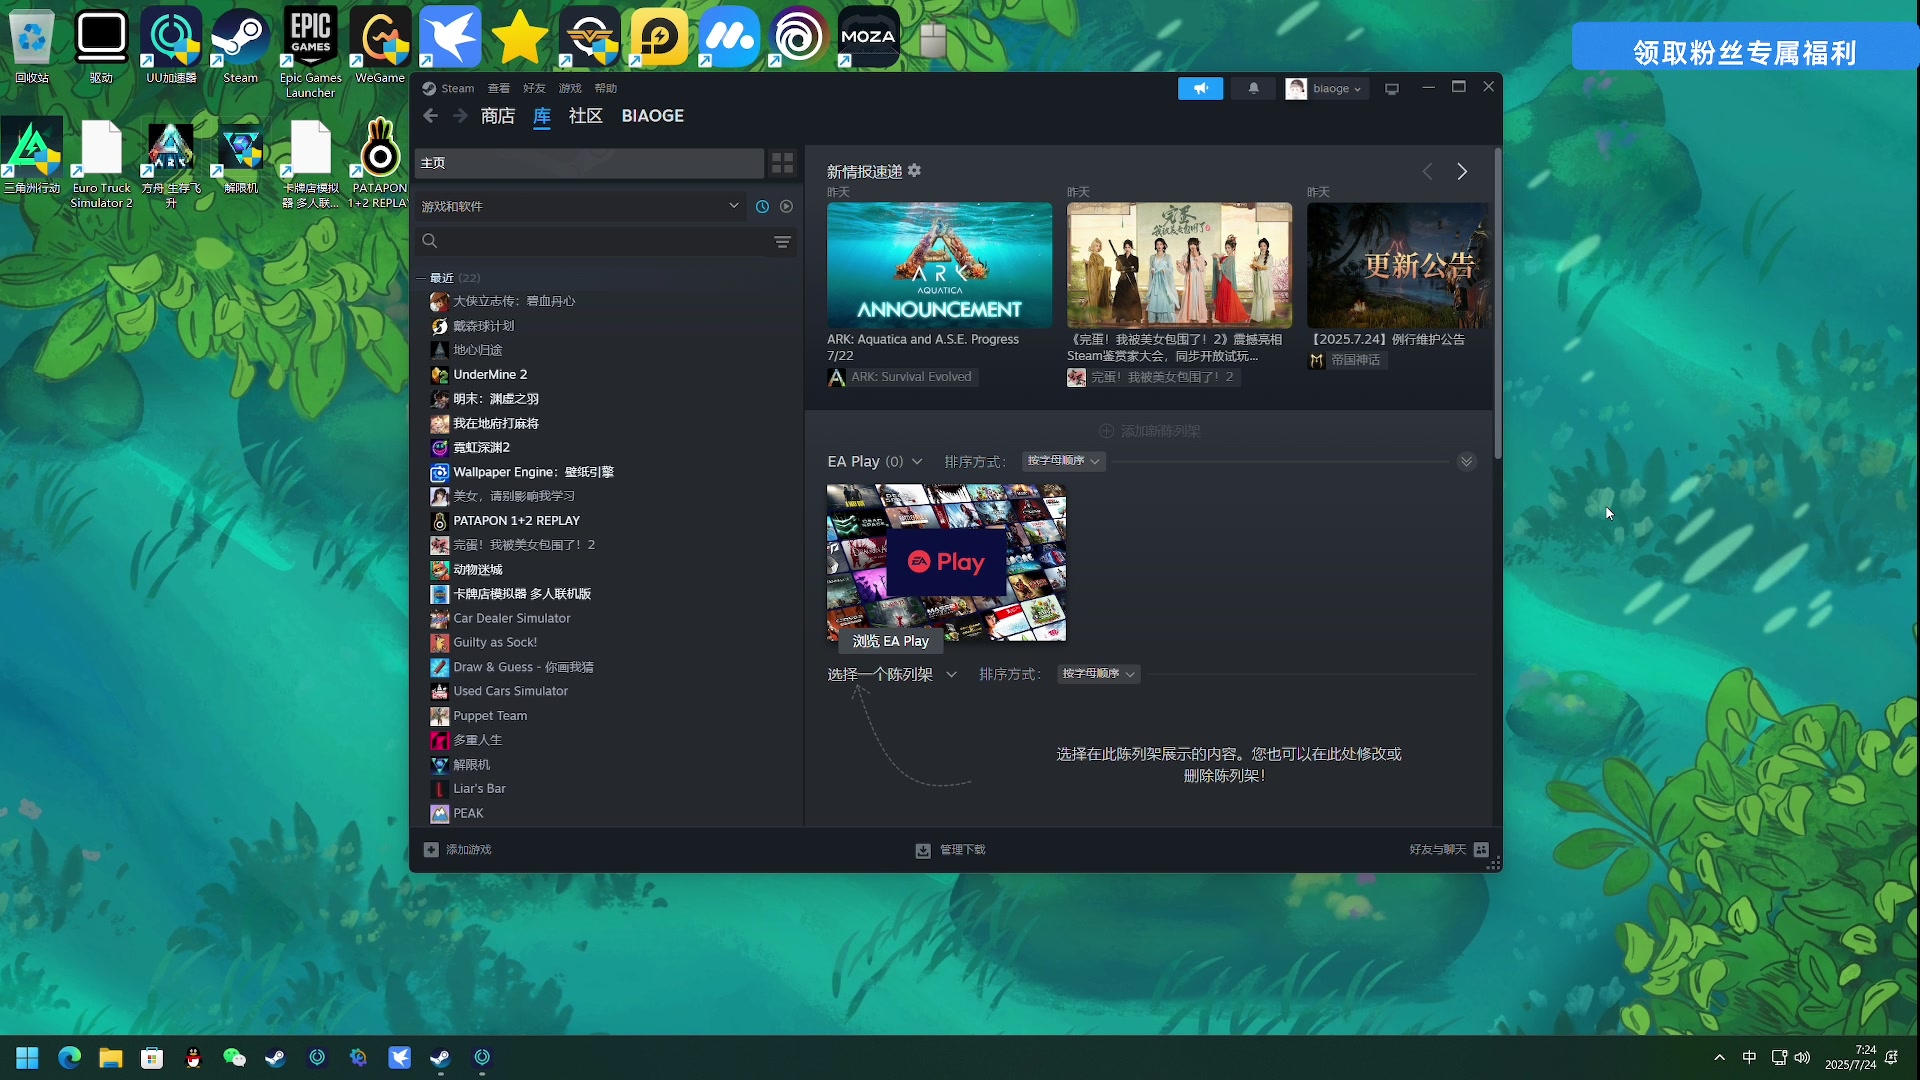Screen dimensions: 1920x1080
Task: Click the manage downloads icon
Action: [x=923, y=850]
